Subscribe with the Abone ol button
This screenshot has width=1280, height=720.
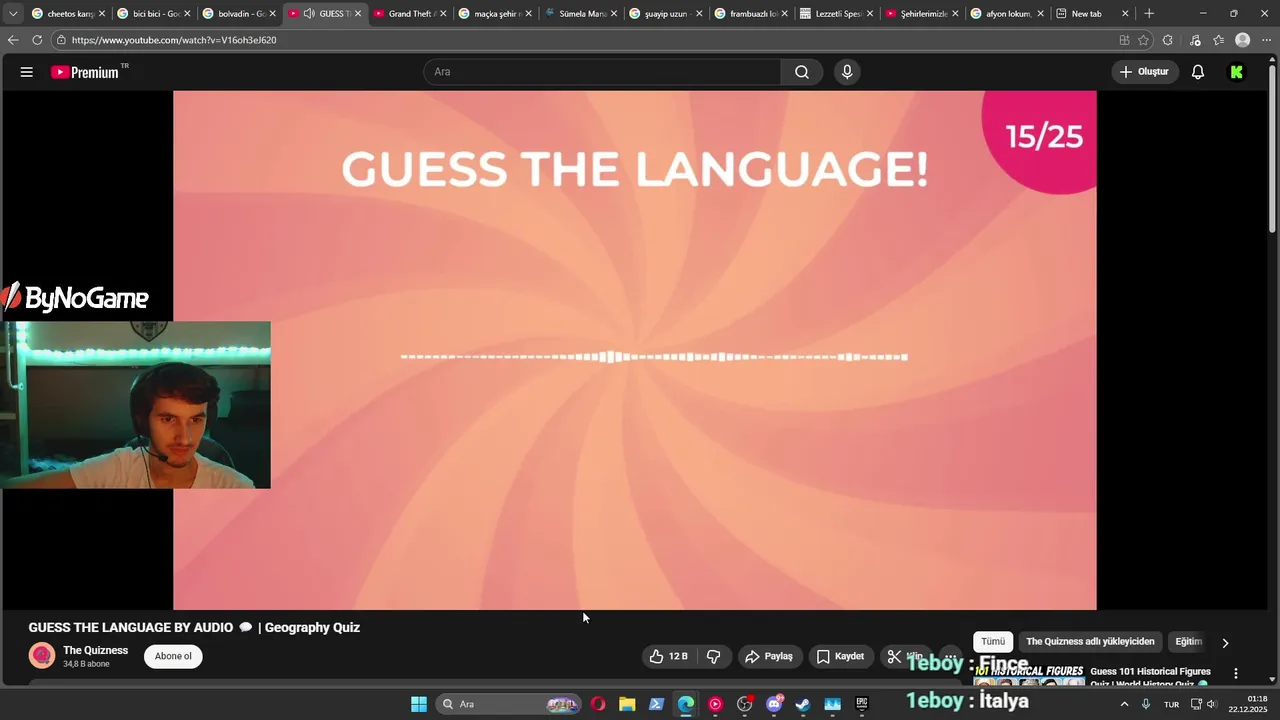(x=173, y=656)
